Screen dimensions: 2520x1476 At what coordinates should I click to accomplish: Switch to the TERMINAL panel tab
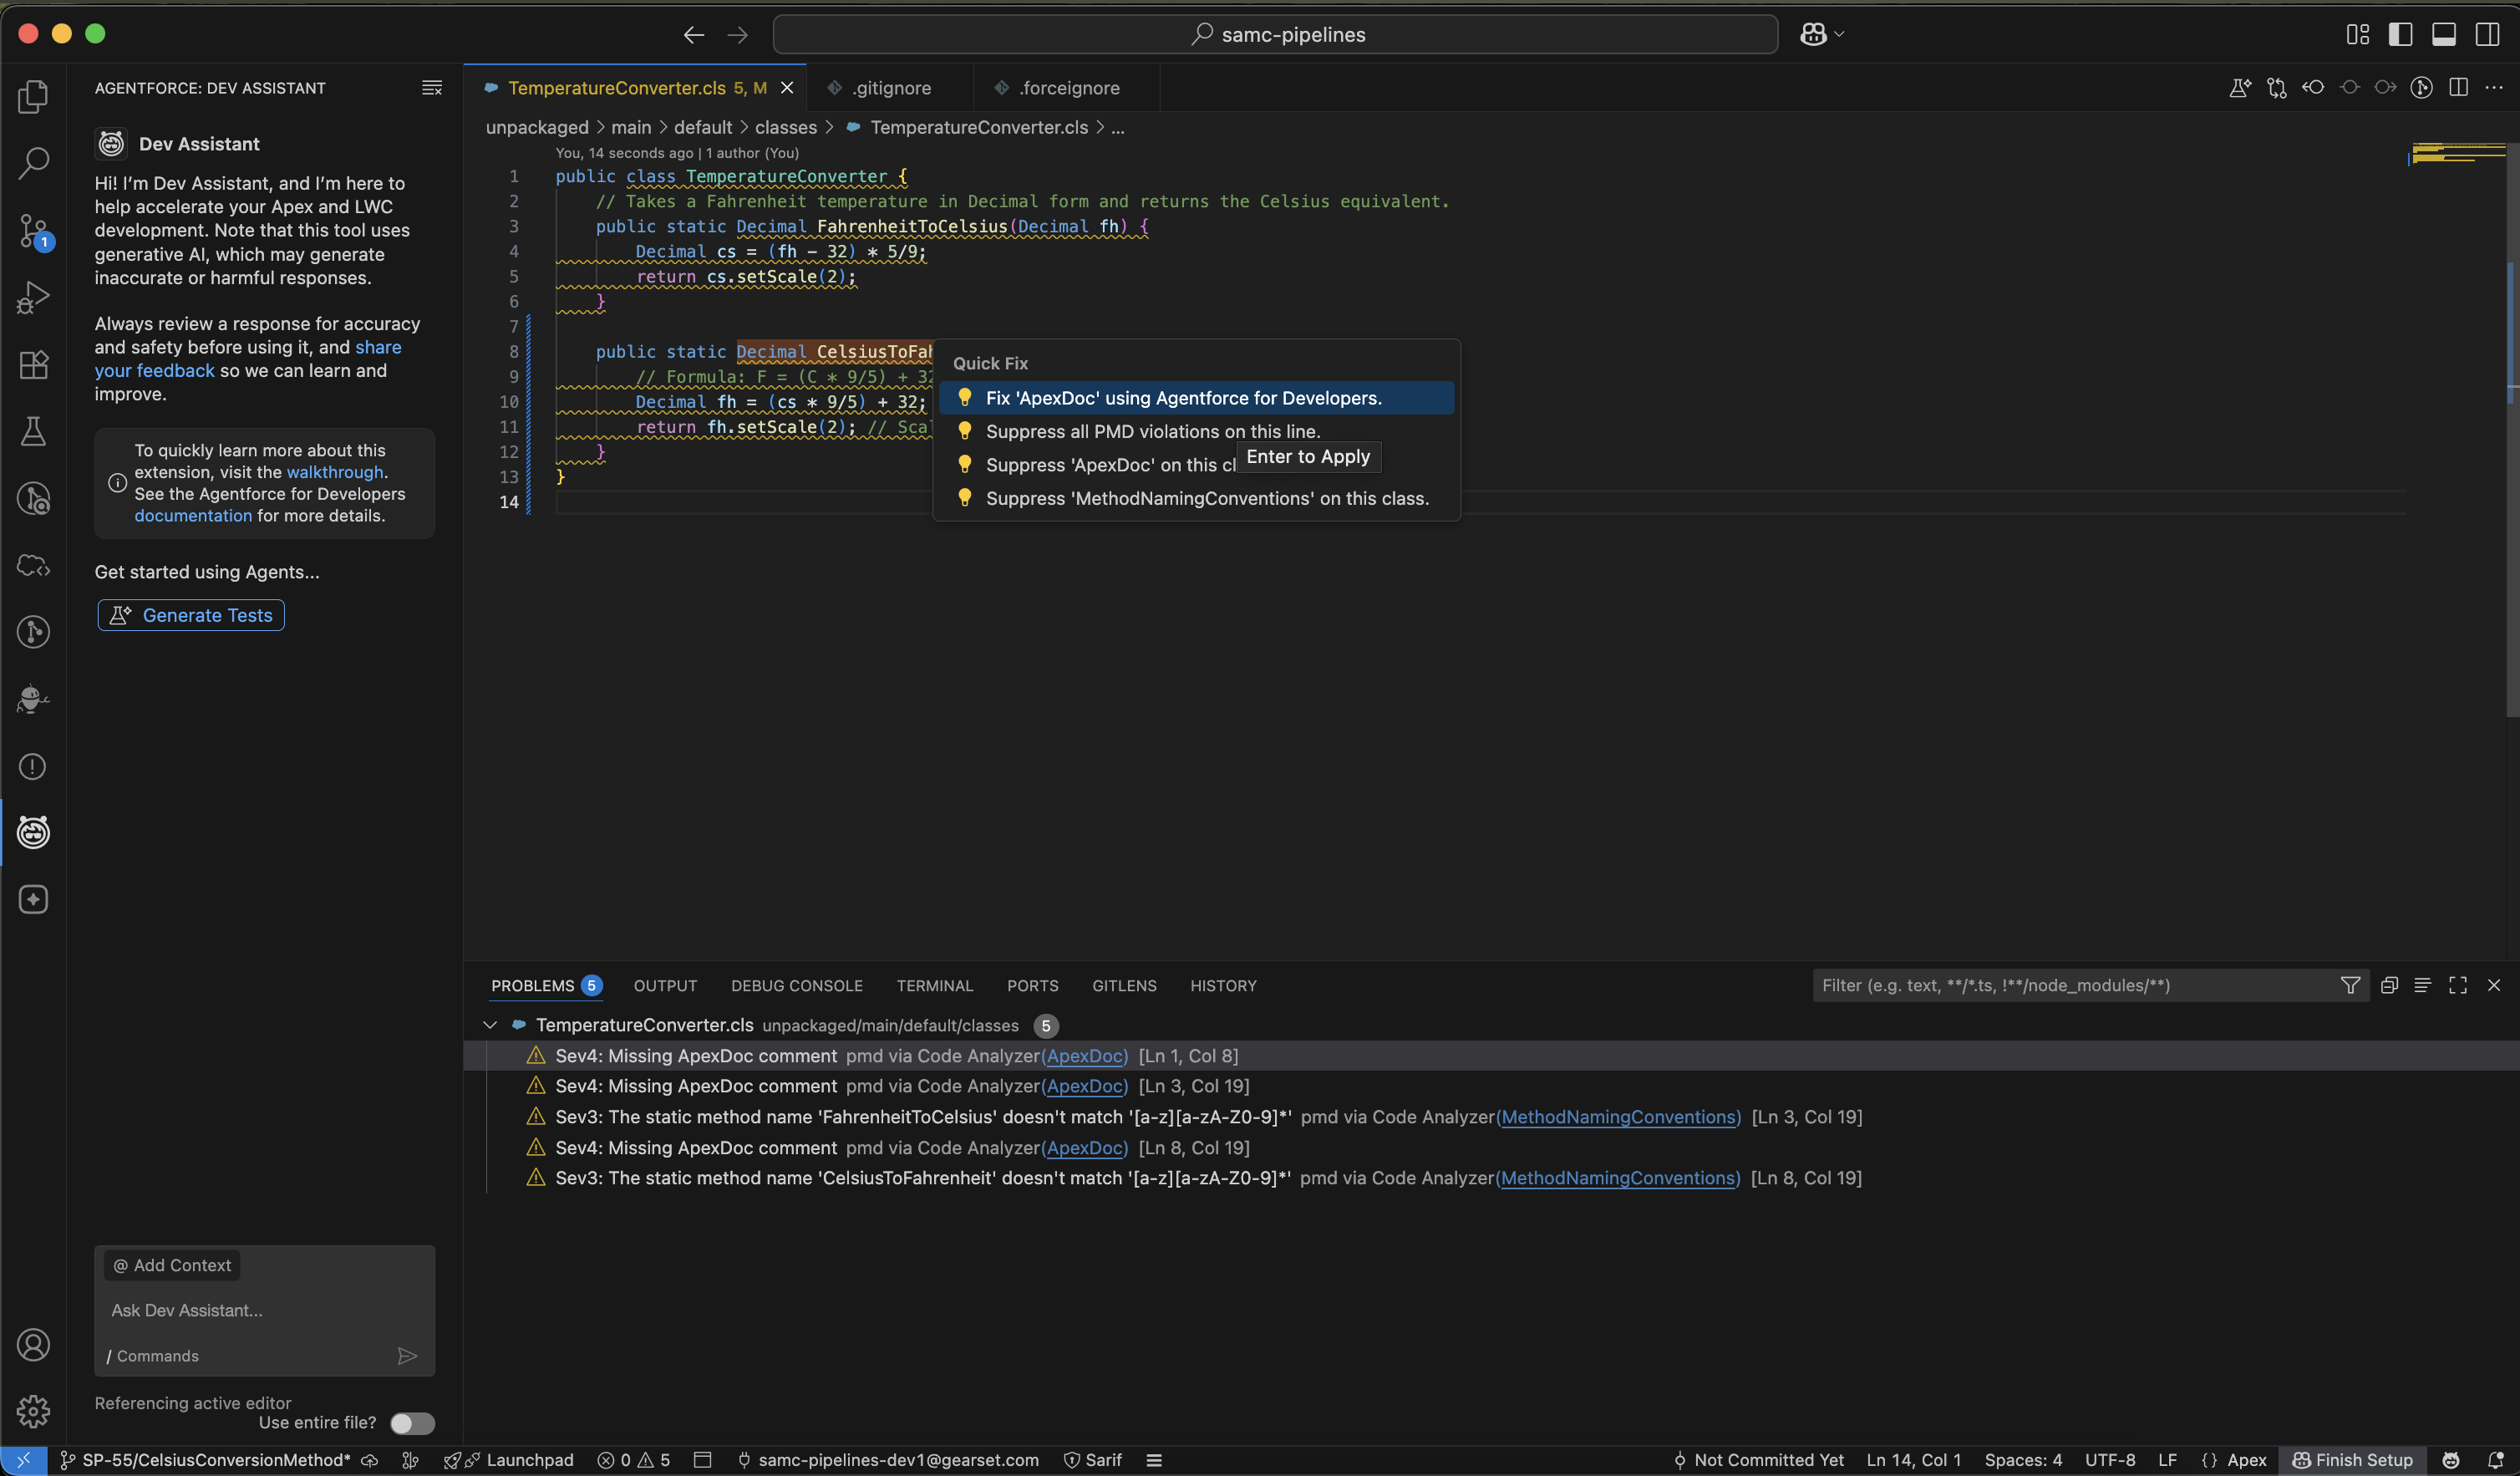tap(934, 986)
